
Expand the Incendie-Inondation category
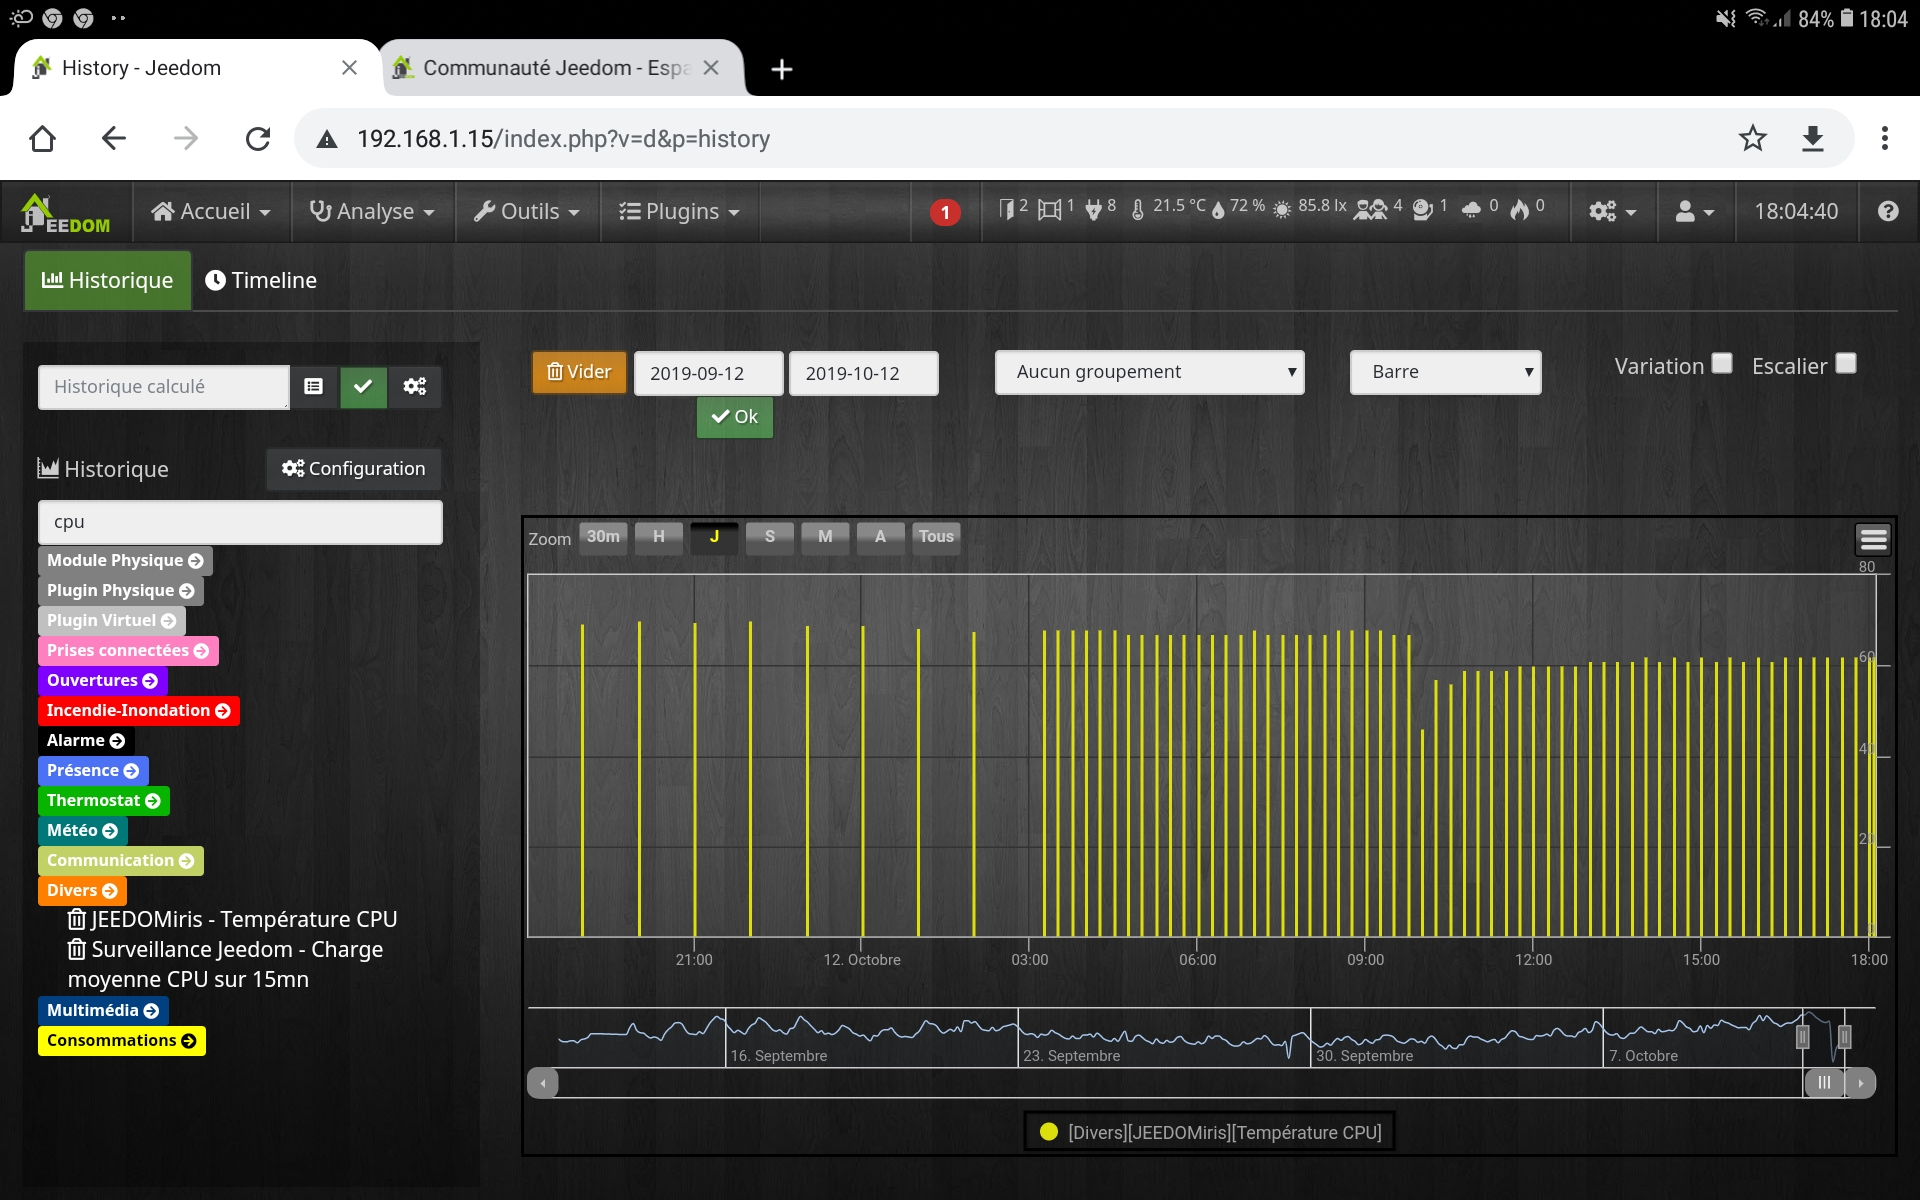coord(139,710)
